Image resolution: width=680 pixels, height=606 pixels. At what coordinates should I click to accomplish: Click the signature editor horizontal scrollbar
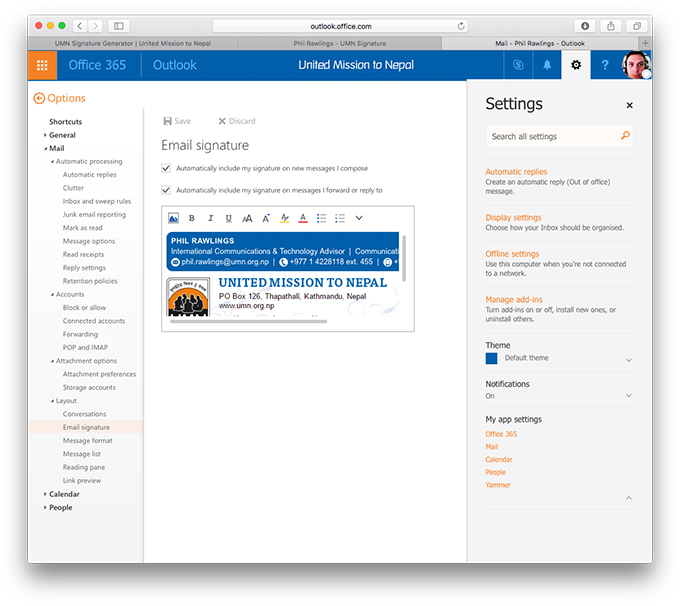248,321
